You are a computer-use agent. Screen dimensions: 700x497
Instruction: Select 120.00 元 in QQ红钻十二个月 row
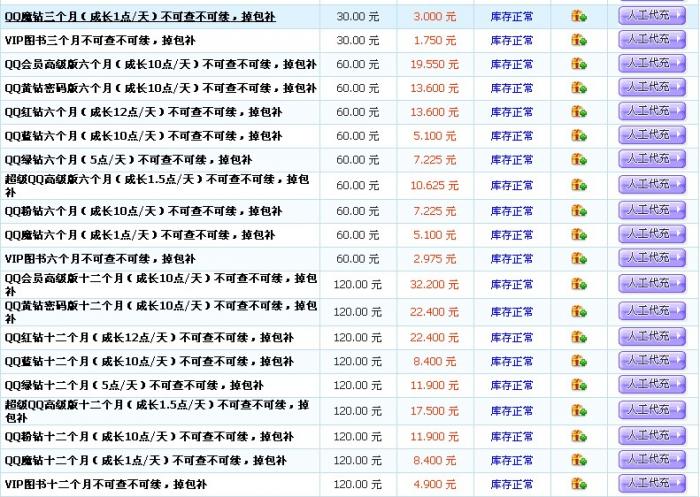(x=358, y=338)
